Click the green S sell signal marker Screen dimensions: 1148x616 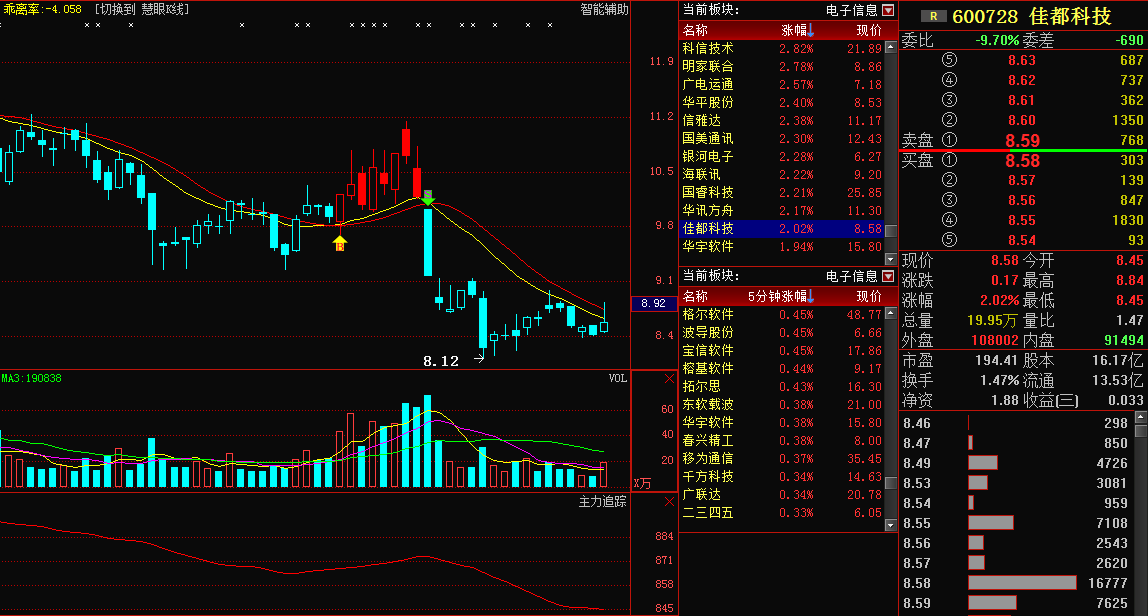click(x=427, y=197)
